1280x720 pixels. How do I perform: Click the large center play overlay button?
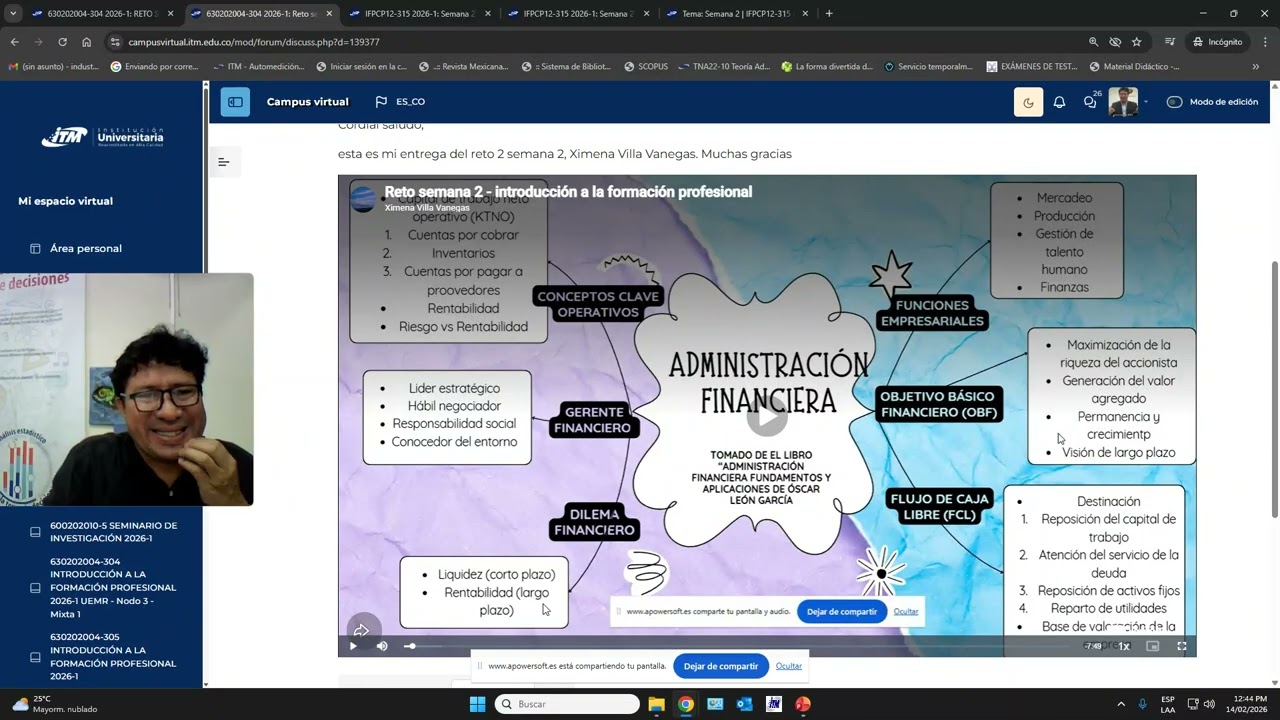click(x=767, y=416)
